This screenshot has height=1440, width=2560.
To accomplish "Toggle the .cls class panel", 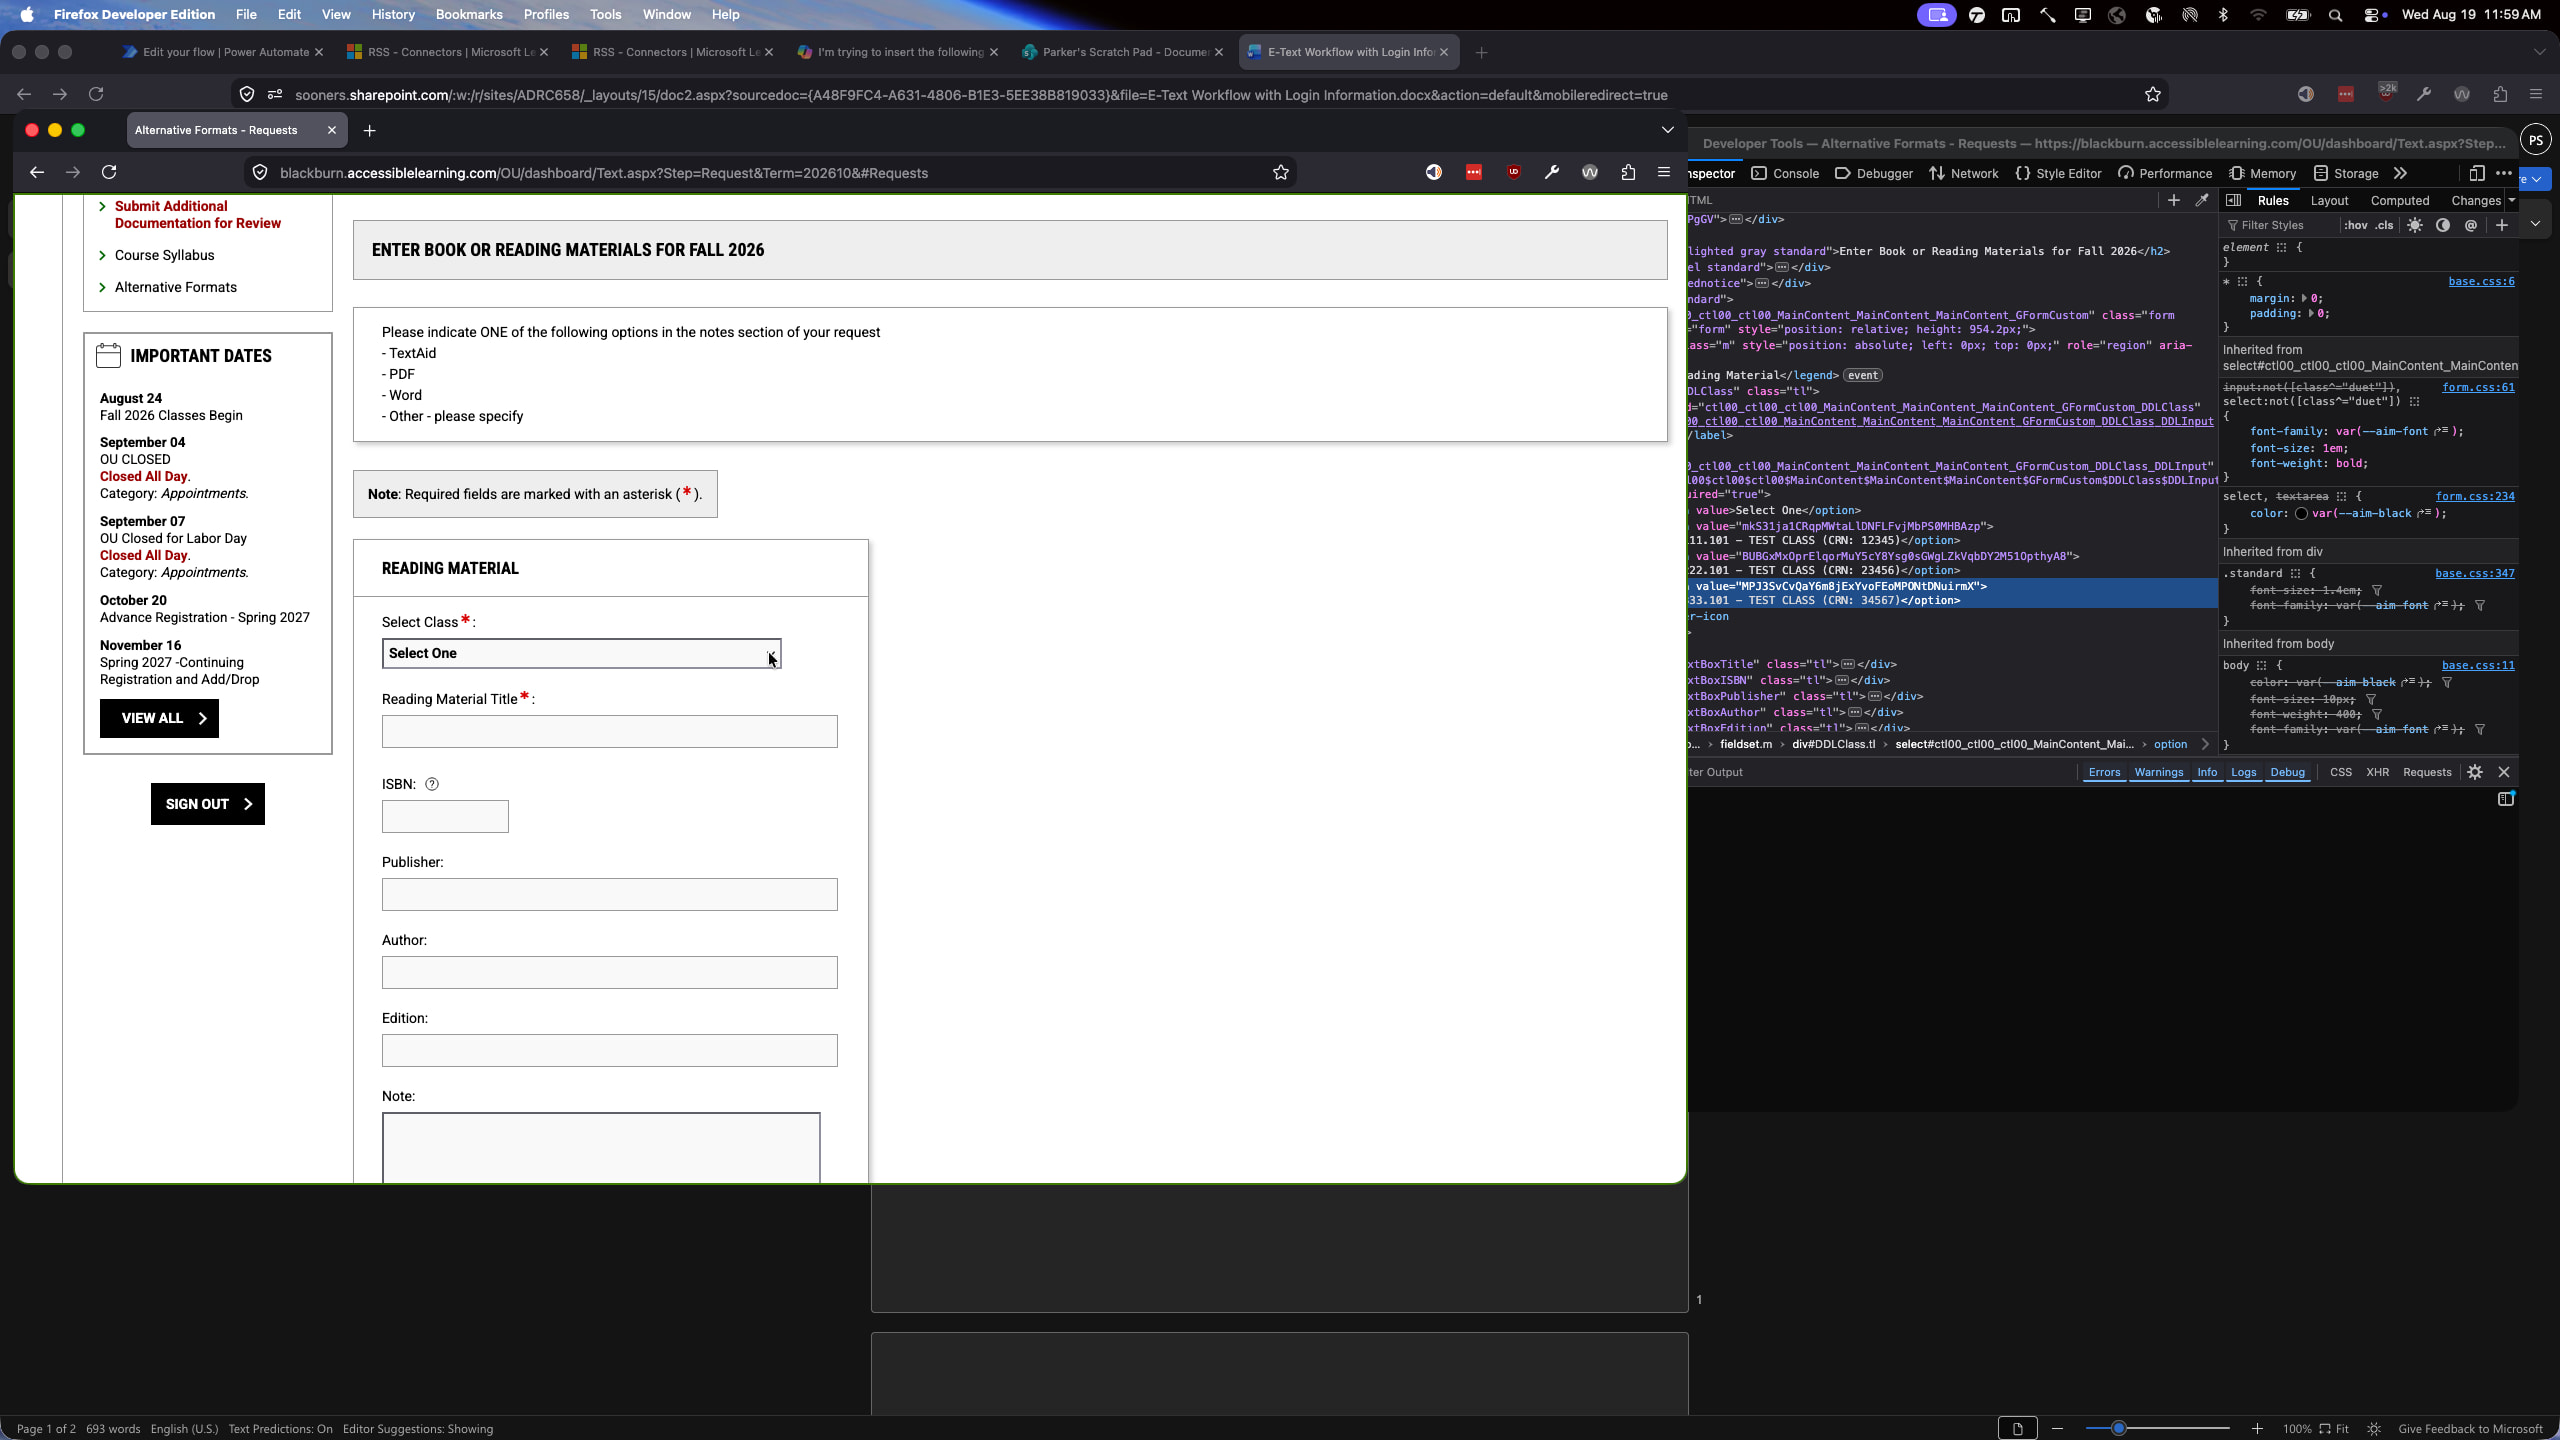I will point(2385,225).
